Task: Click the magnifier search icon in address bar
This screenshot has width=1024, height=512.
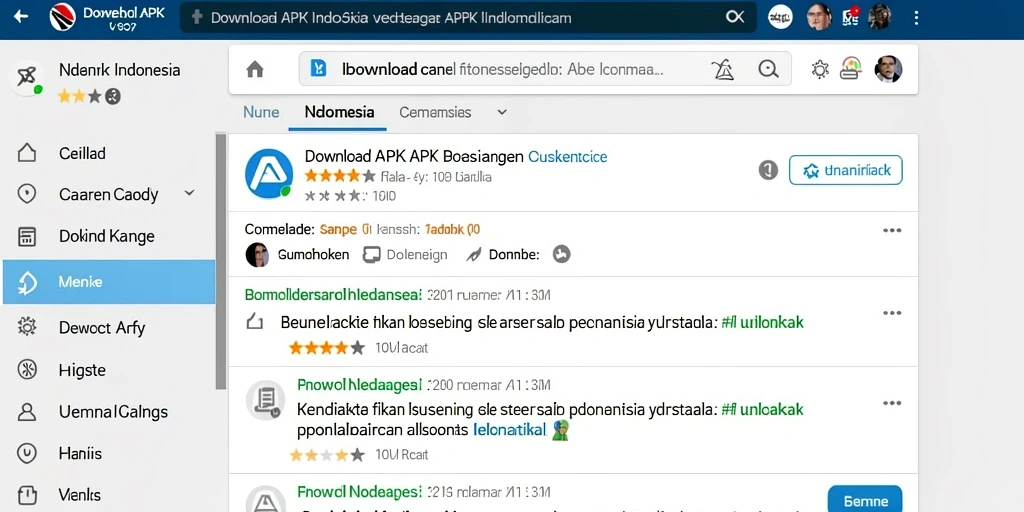Action: click(x=767, y=69)
